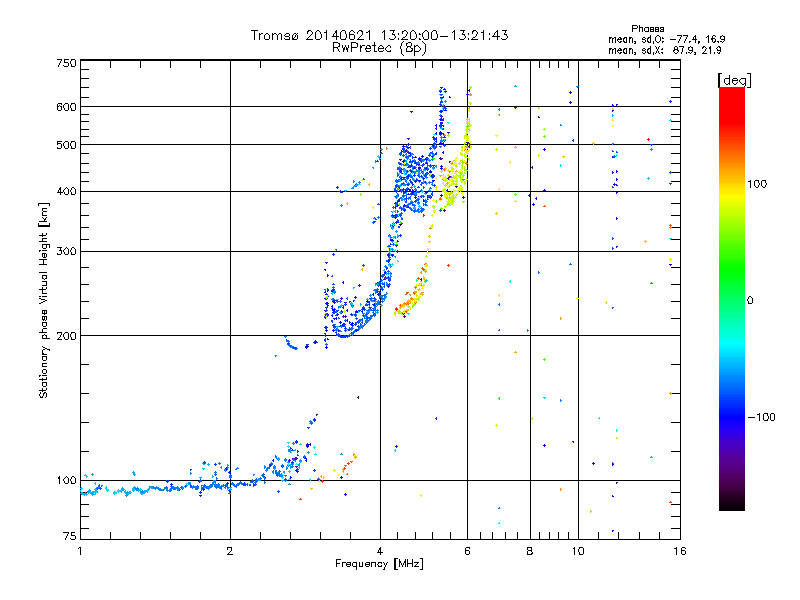Screen dimensions: 800x600
Task: Click the '200' y-axis tick label
Action: [66, 336]
